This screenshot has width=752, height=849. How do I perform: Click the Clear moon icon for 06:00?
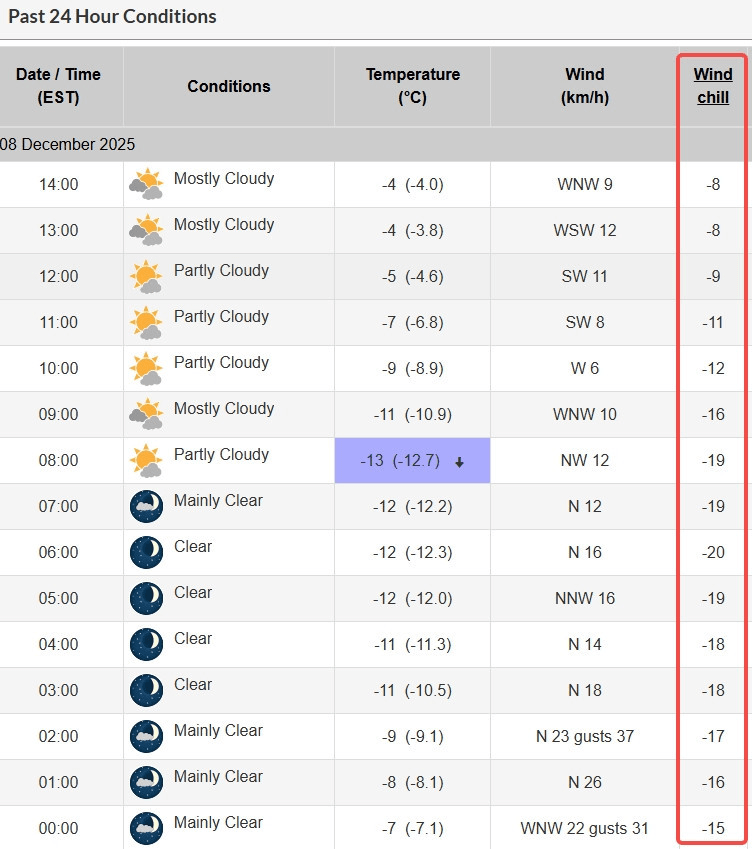[146, 553]
